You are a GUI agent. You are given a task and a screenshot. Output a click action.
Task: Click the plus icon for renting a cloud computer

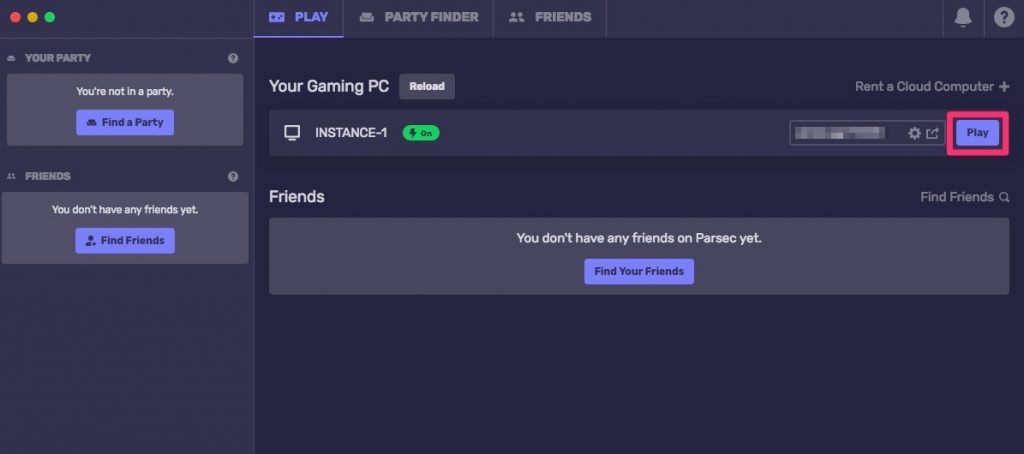[x=1004, y=86]
